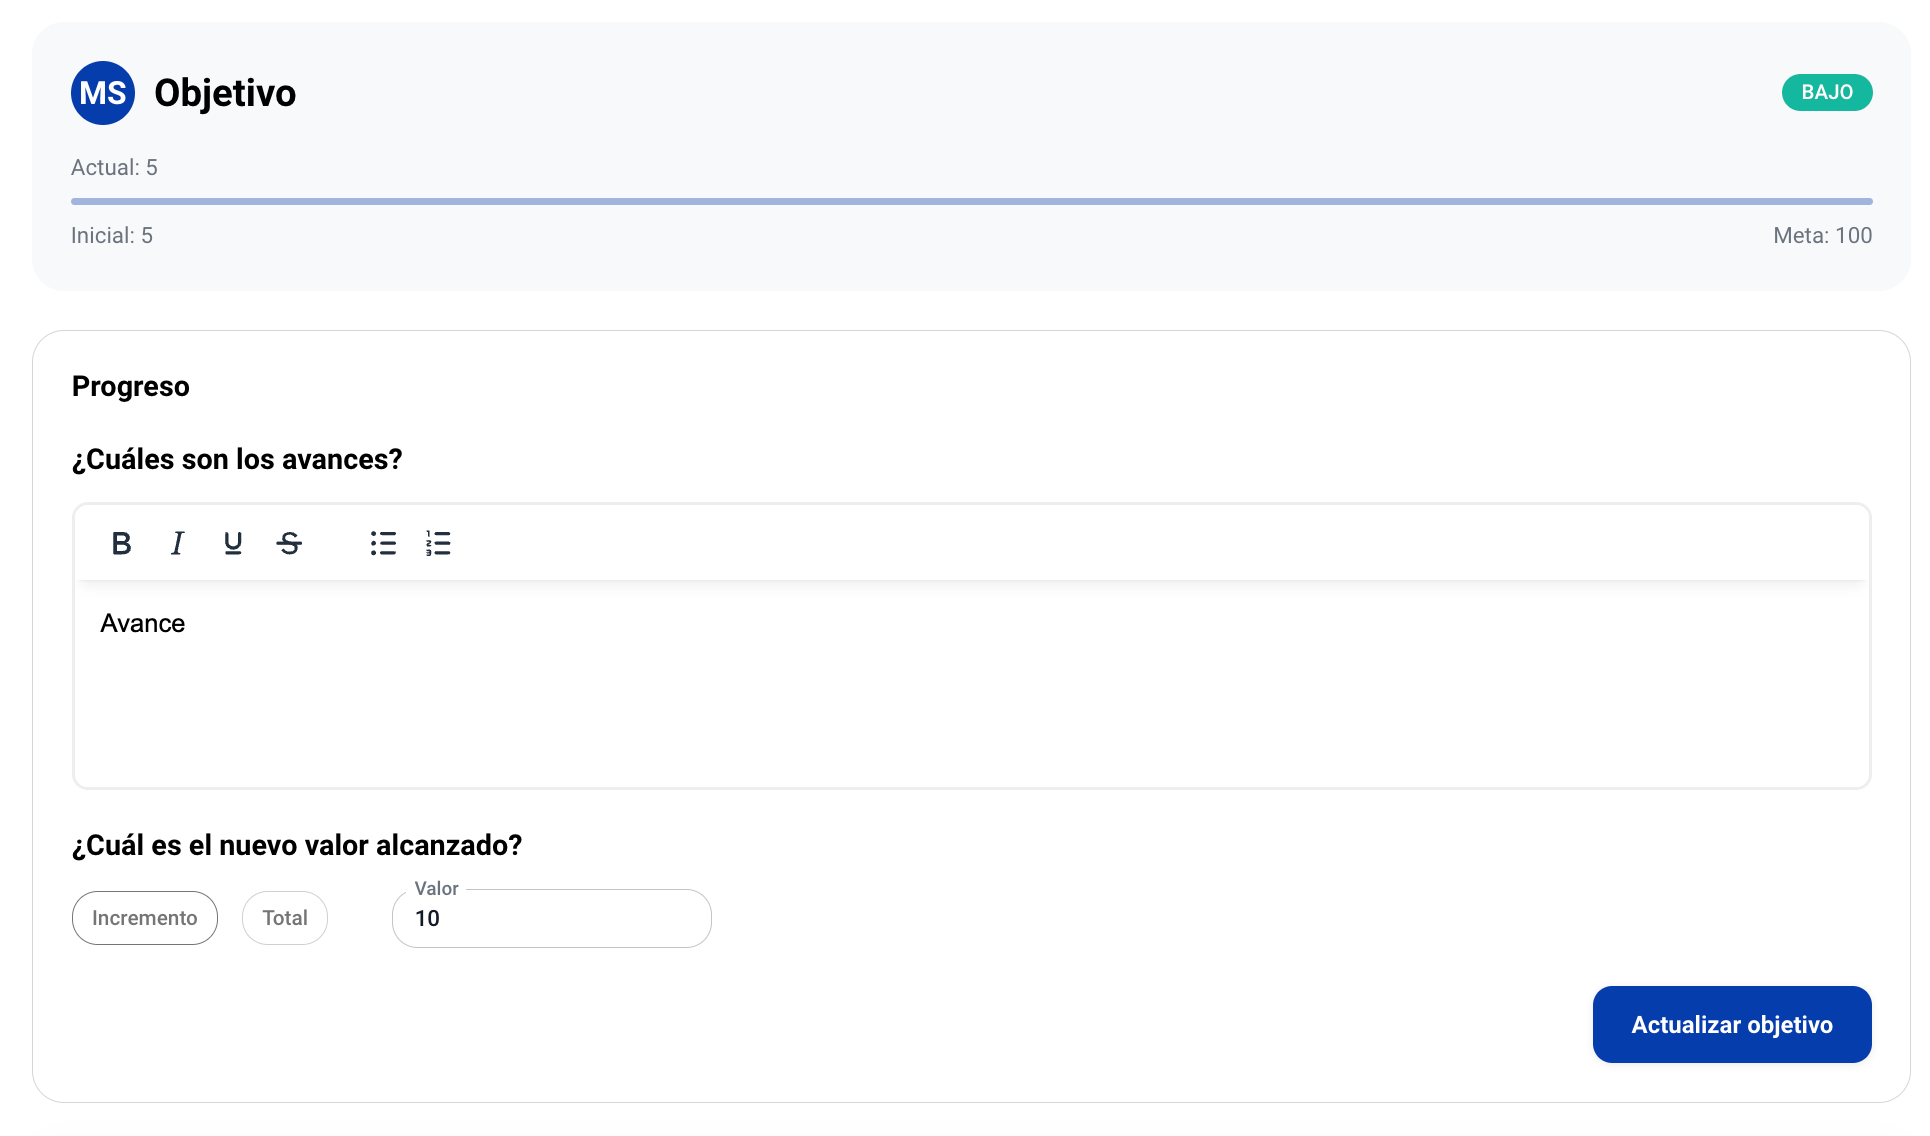Image resolution: width=1930 pixels, height=1136 pixels.
Task: Insert a bulleted list
Action: 383,543
